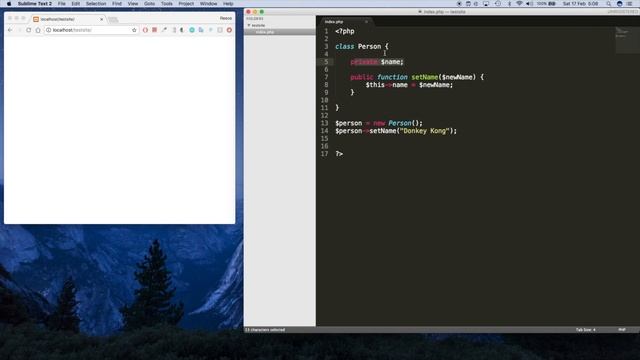The height and width of the screenshot is (360, 640).
Task: Click the word 'private' on line 5
Action: pyautogui.click(x=364, y=62)
